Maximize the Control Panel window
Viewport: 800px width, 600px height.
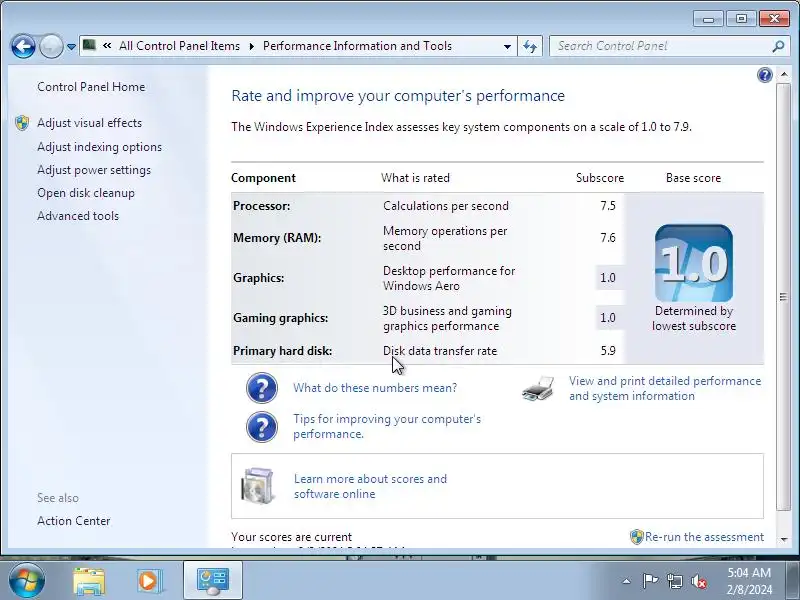741,19
